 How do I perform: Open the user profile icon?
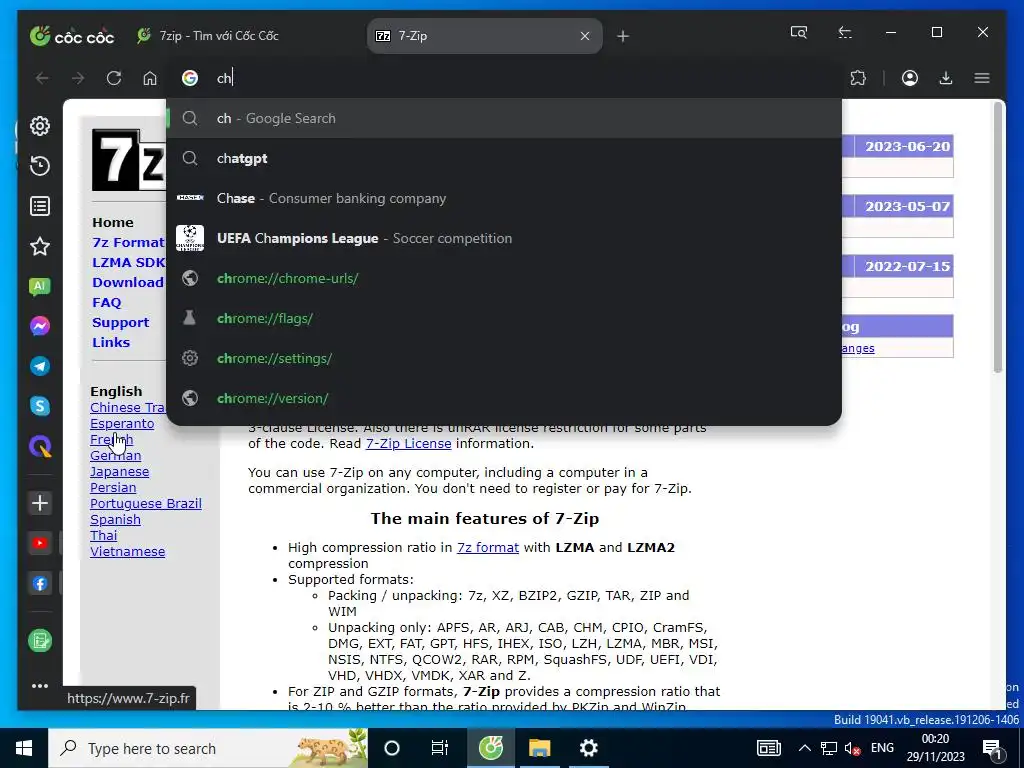click(910, 78)
